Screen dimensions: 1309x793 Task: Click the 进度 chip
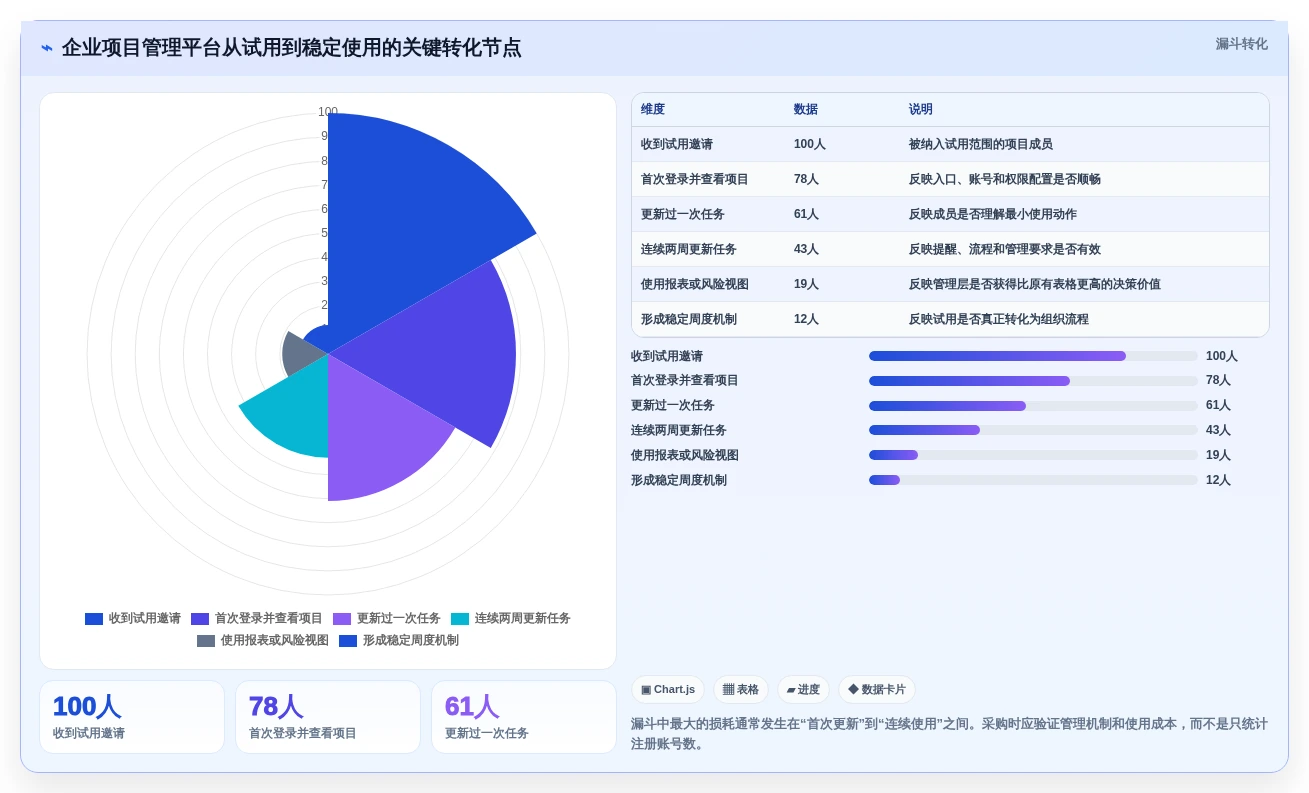click(803, 690)
